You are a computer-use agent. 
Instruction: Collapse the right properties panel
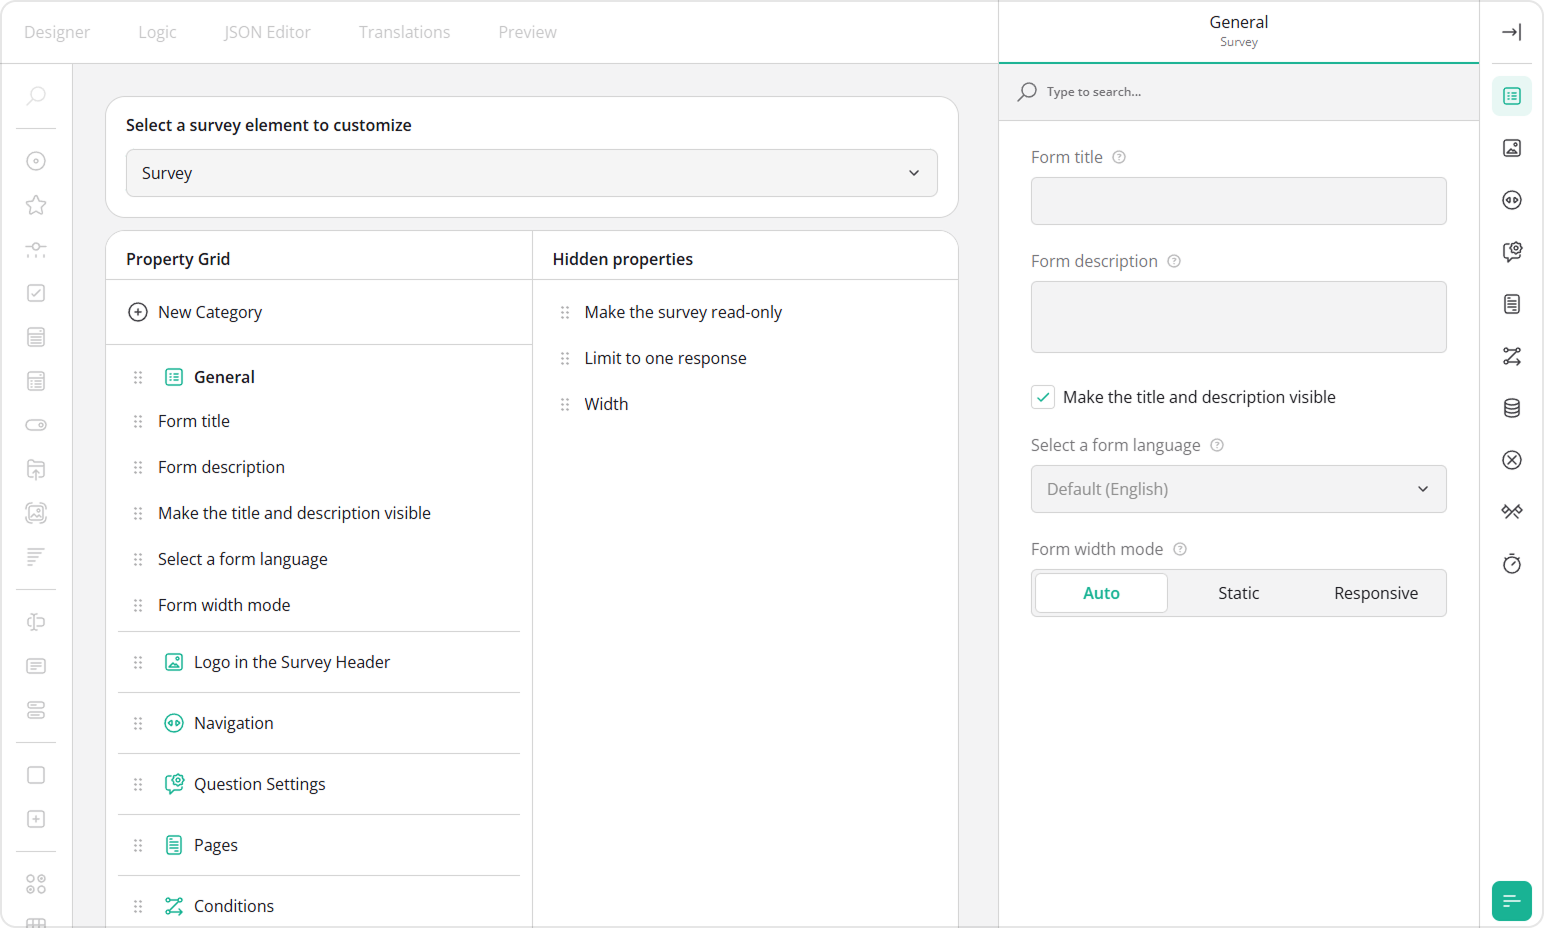[1511, 31]
